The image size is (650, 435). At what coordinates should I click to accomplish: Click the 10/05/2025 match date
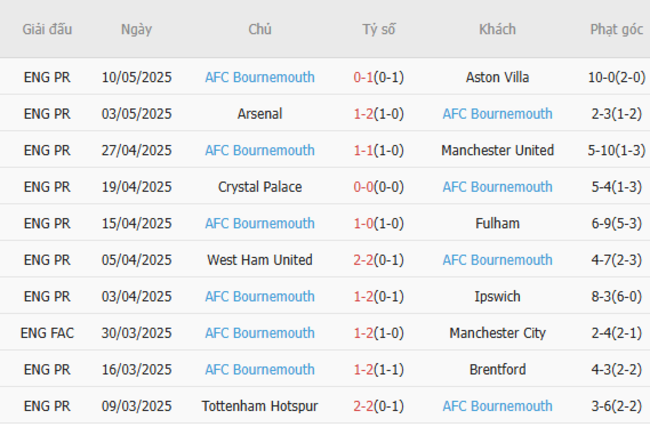[136, 77]
